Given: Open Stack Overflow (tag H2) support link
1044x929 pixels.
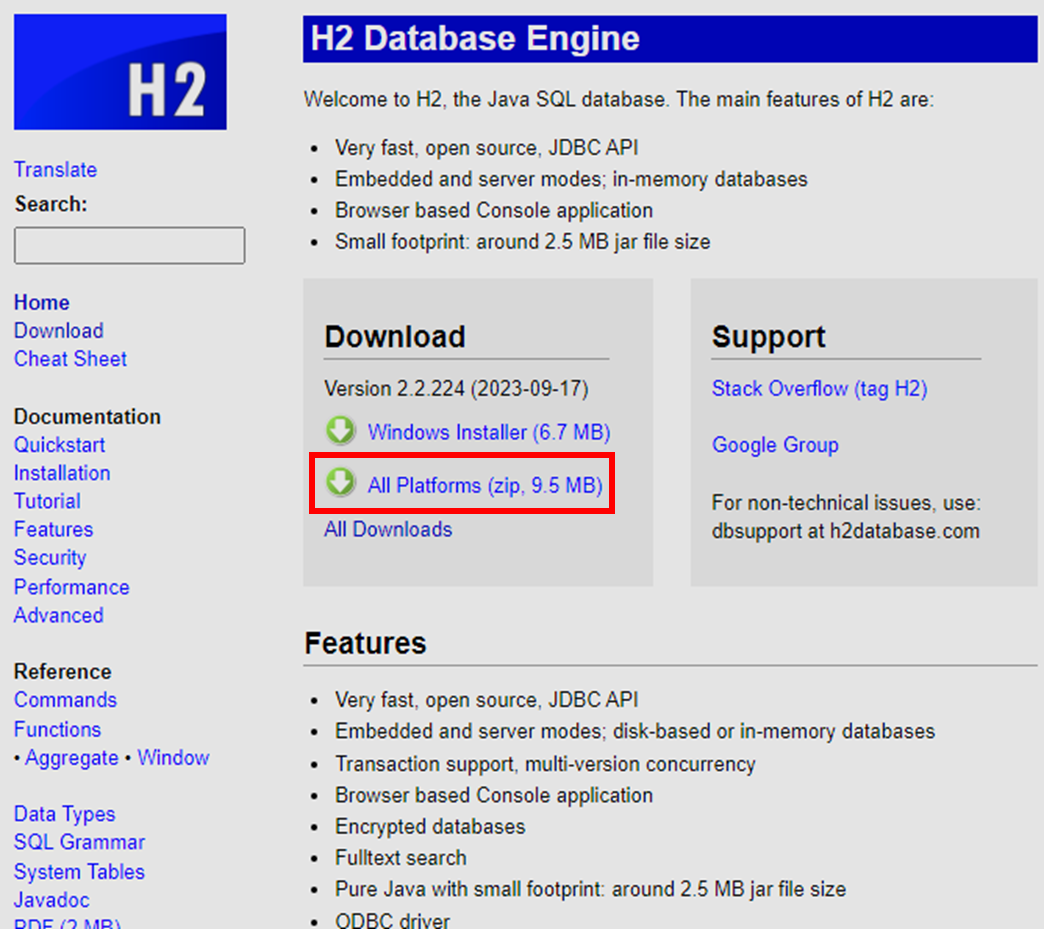Looking at the screenshot, I should click(x=820, y=388).
